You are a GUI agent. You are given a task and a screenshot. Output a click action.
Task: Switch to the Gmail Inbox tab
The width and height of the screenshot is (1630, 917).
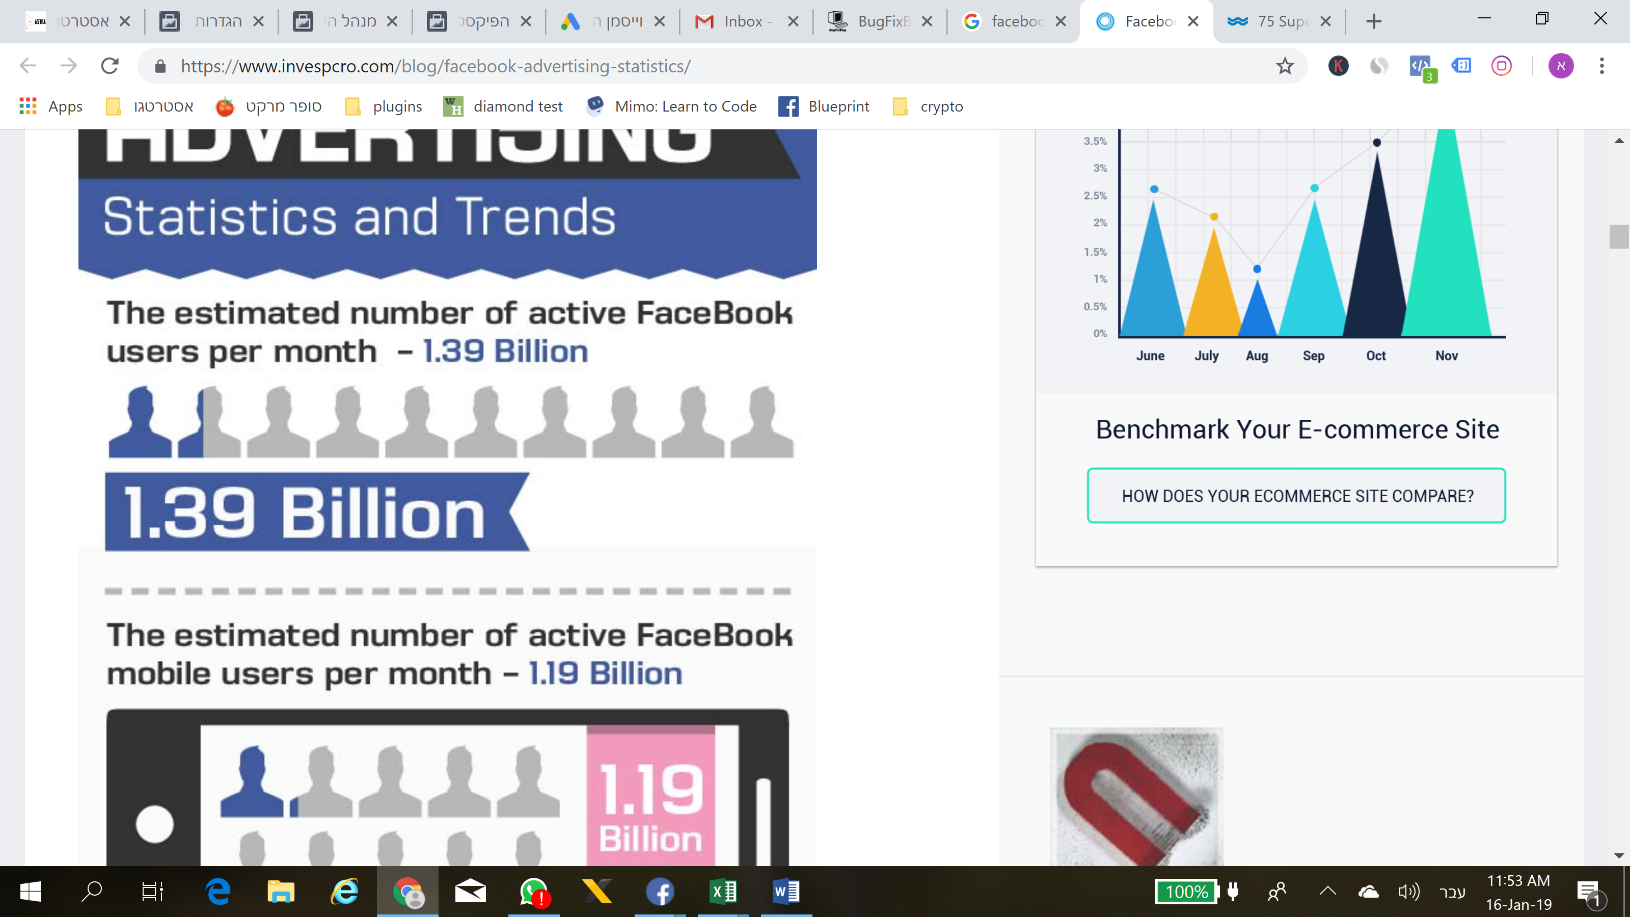coord(741,21)
